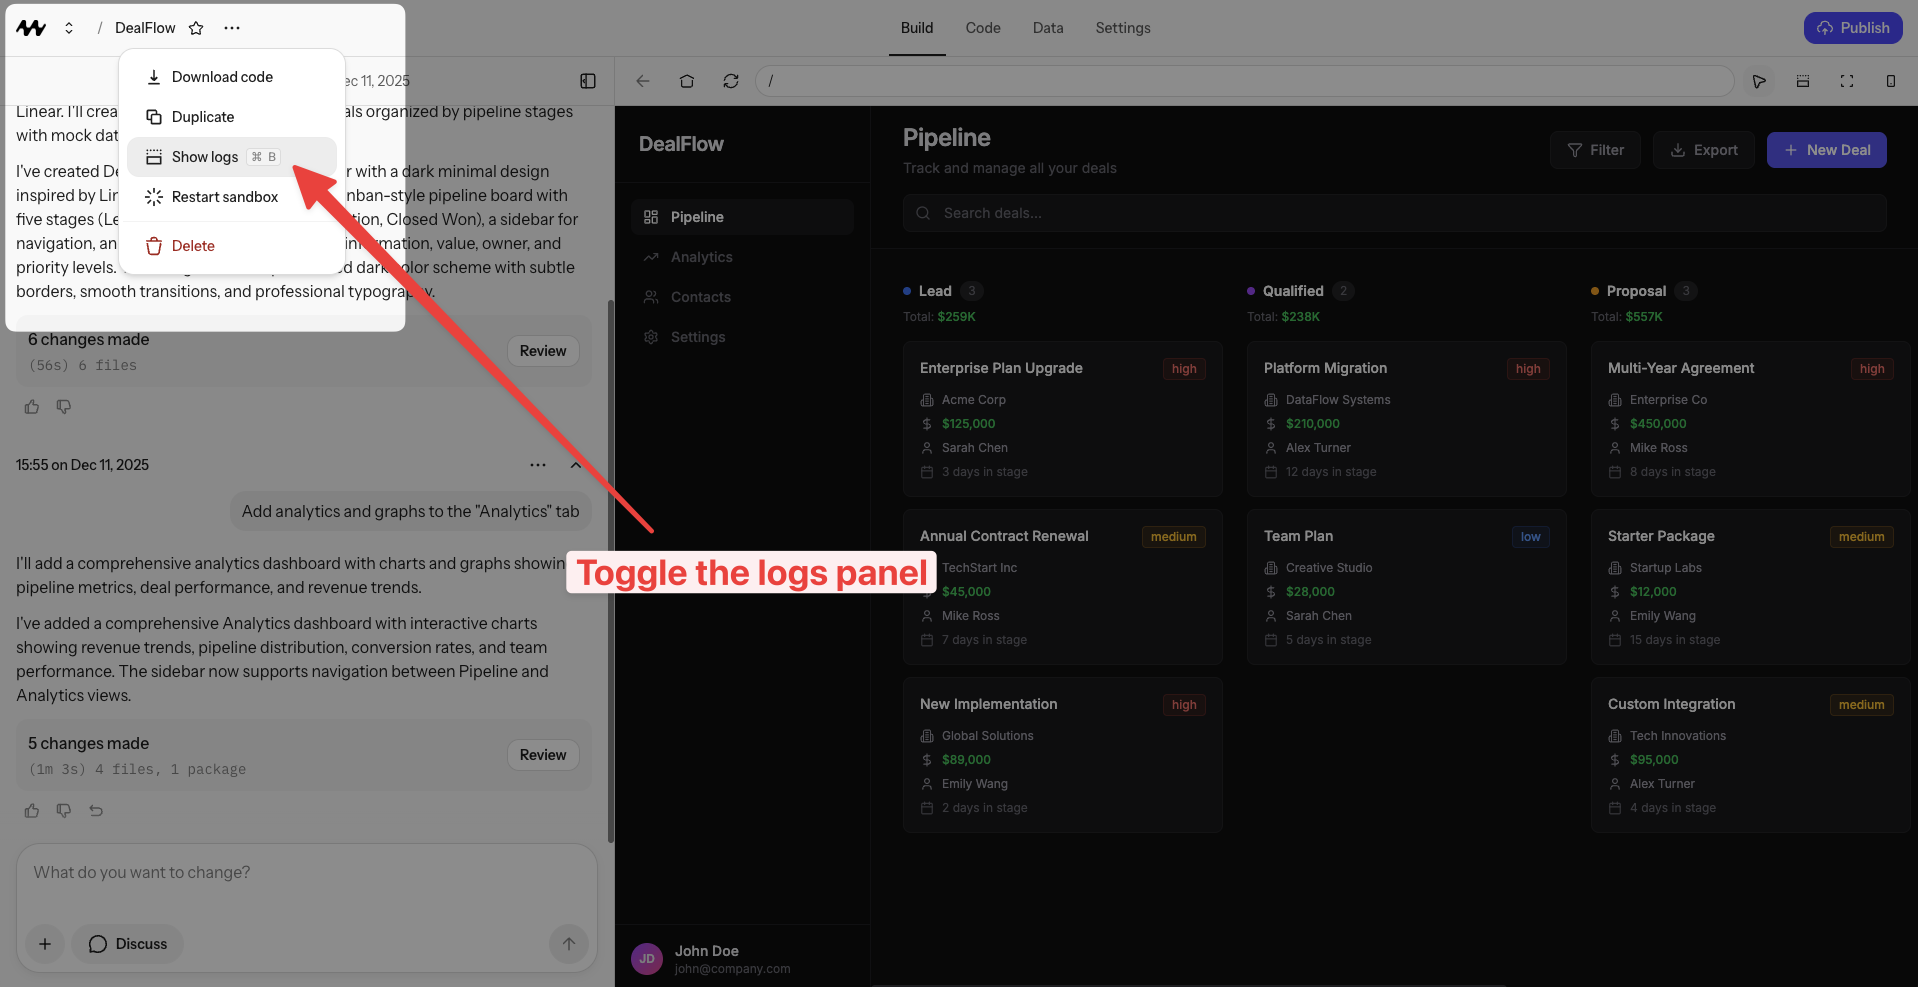
Task: Select the Analytics item in DealFlow sidebar
Action: [x=700, y=256]
